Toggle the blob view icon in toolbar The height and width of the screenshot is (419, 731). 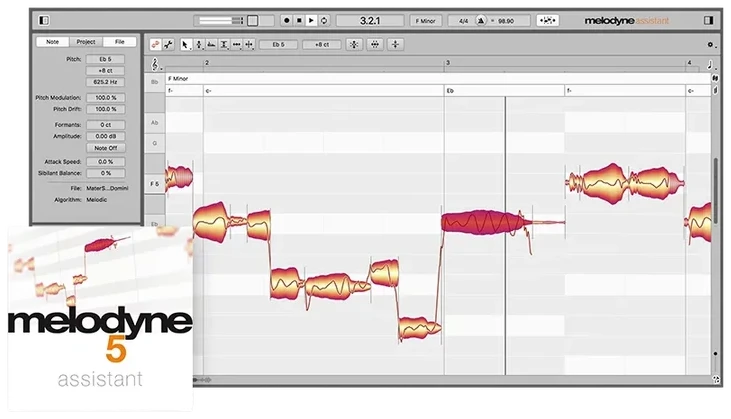click(155, 45)
